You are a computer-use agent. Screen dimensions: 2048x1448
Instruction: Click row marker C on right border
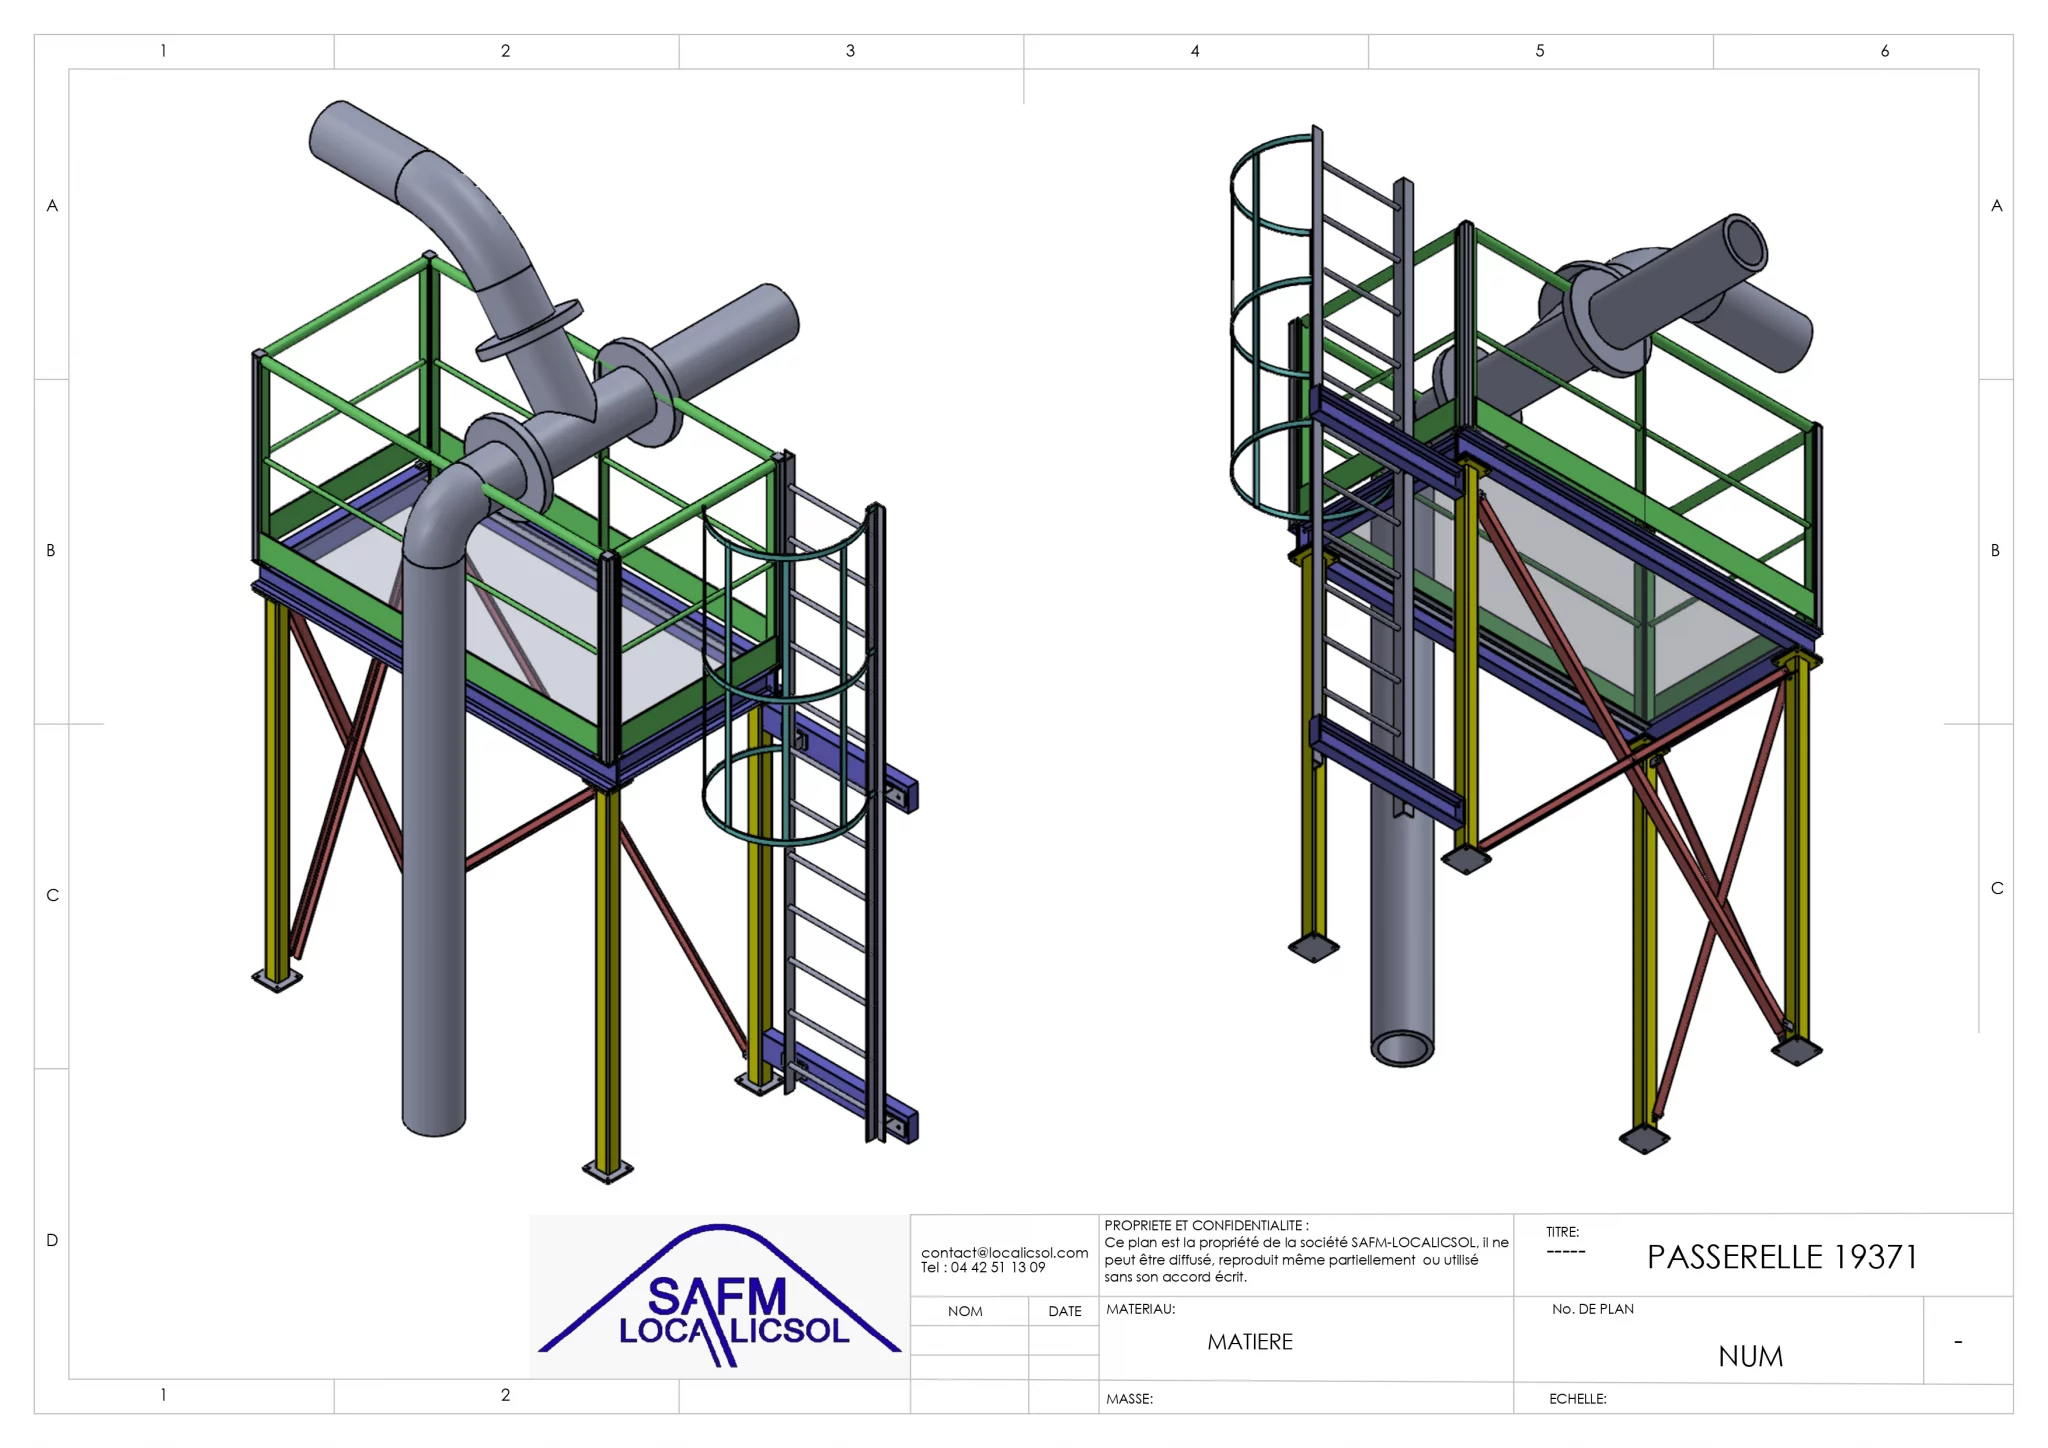[1997, 888]
